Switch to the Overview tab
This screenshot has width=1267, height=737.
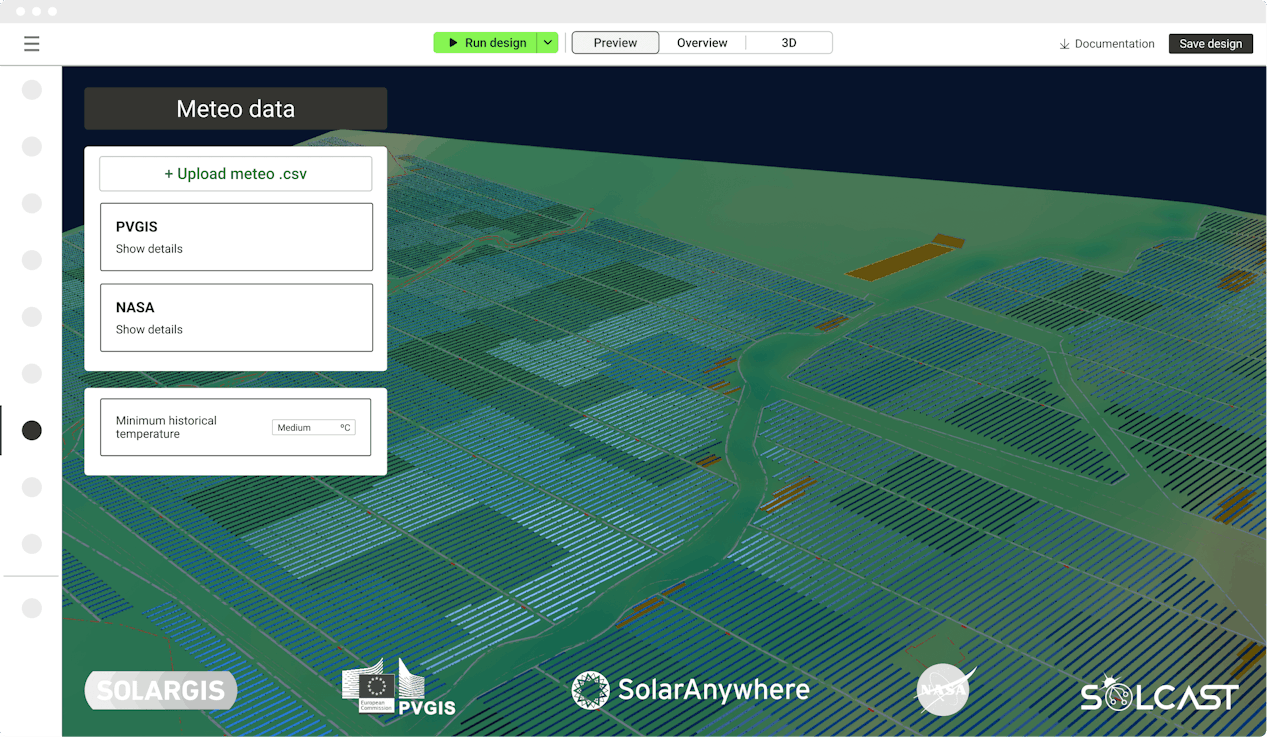(x=702, y=42)
